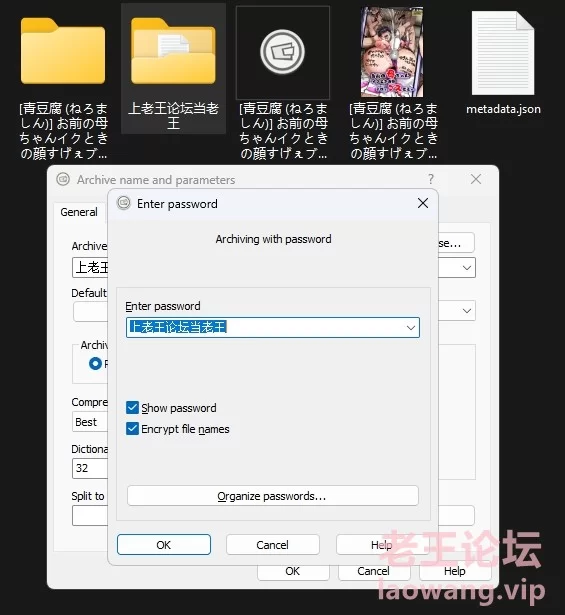565x615 pixels.
Task: Click the manga cover image thumbnail
Action: [x=392, y=52]
